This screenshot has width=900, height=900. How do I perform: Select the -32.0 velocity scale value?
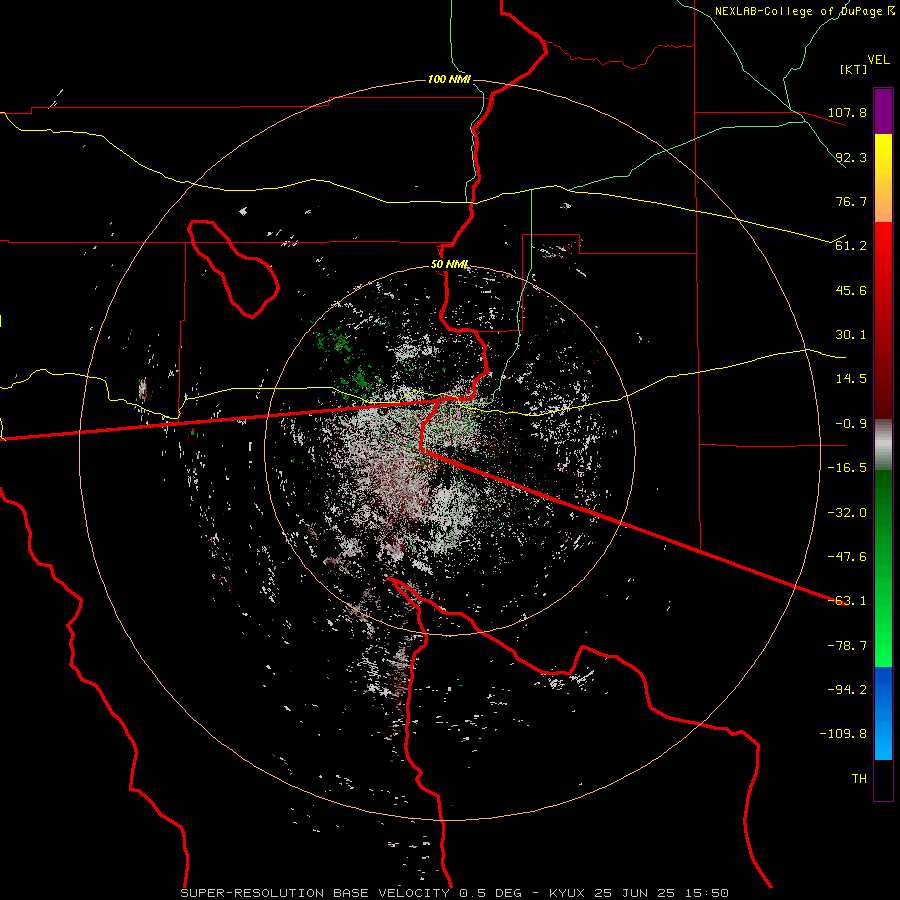point(847,513)
